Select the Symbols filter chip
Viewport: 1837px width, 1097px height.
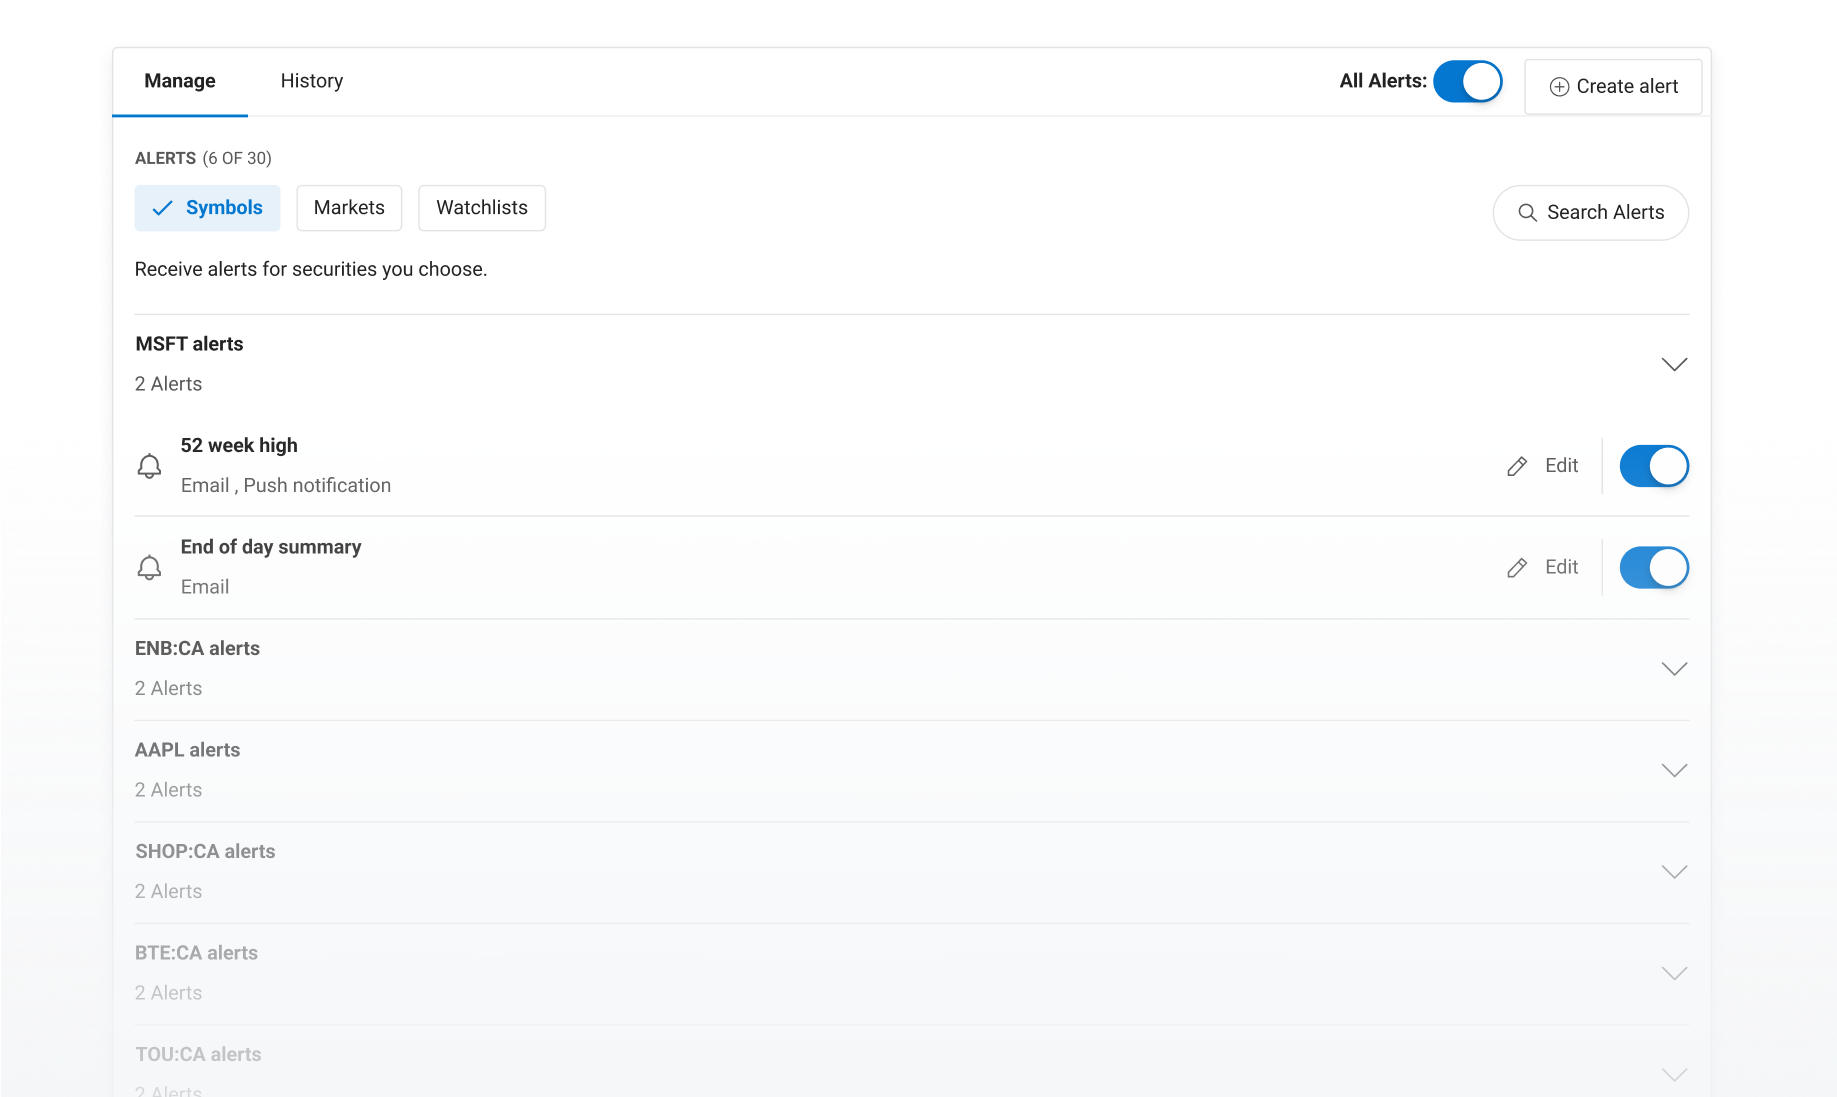coord(207,208)
